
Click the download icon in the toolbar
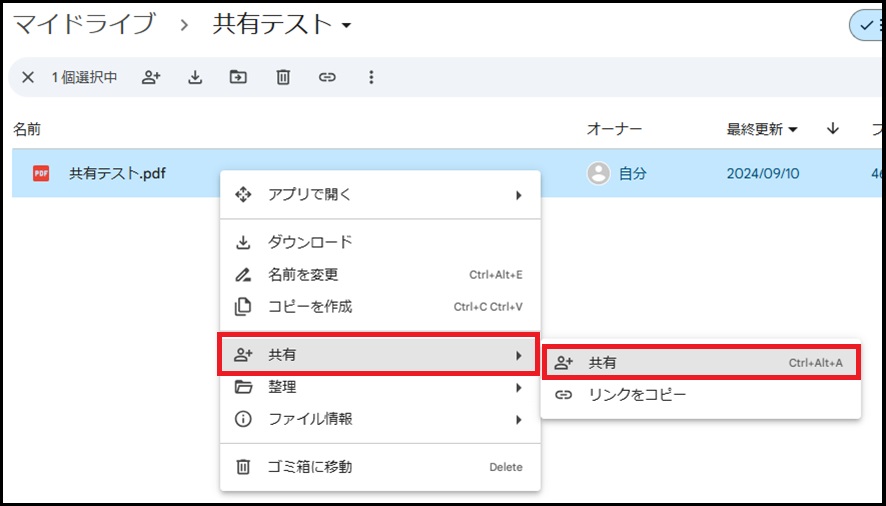coord(195,77)
